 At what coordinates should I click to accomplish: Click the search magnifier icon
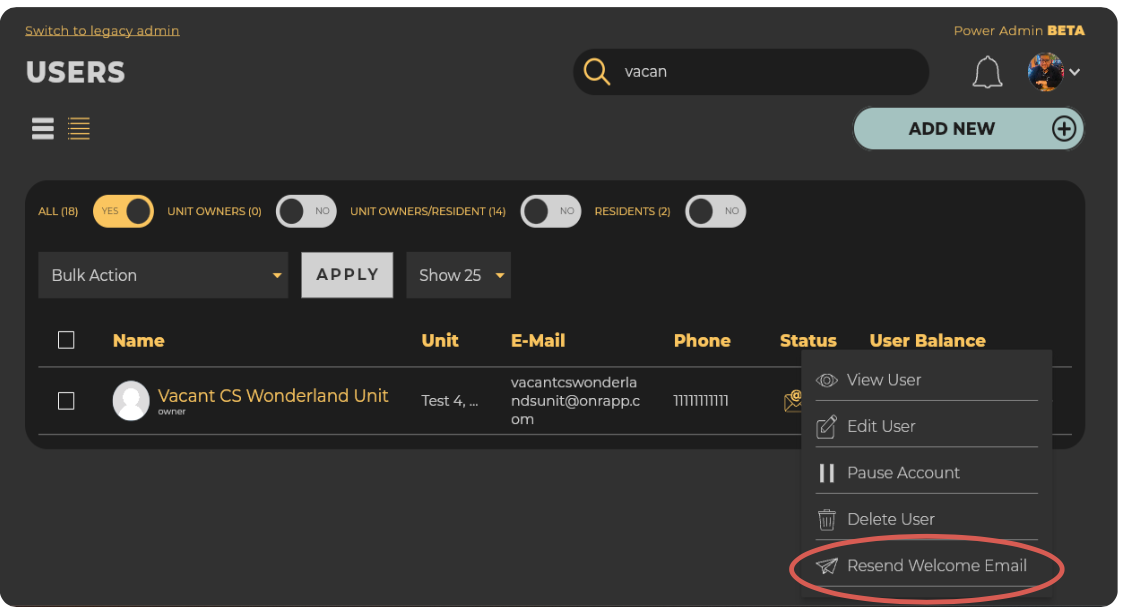pyautogui.click(x=597, y=71)
